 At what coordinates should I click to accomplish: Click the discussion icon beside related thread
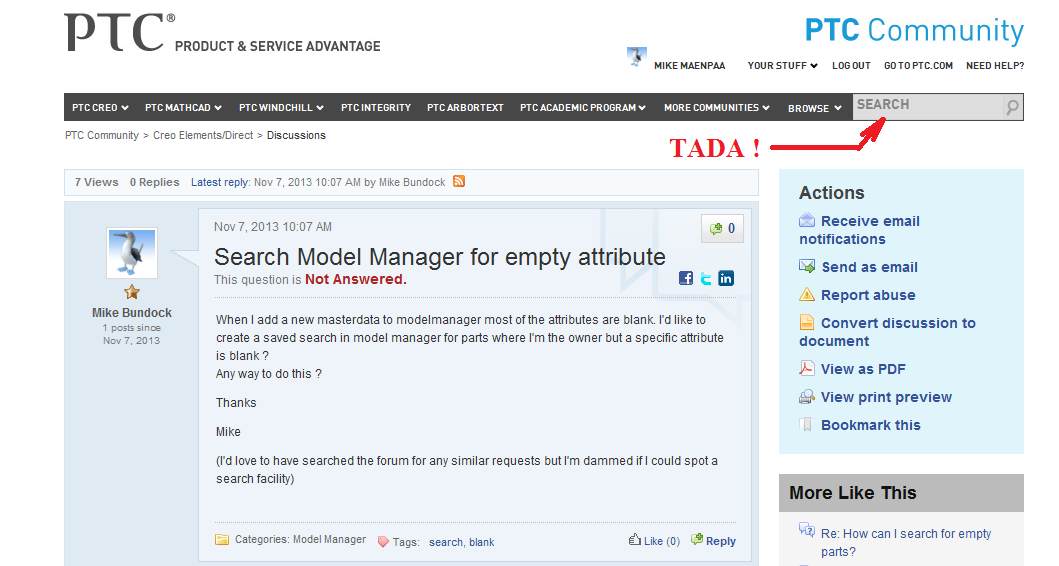(806, 530)
